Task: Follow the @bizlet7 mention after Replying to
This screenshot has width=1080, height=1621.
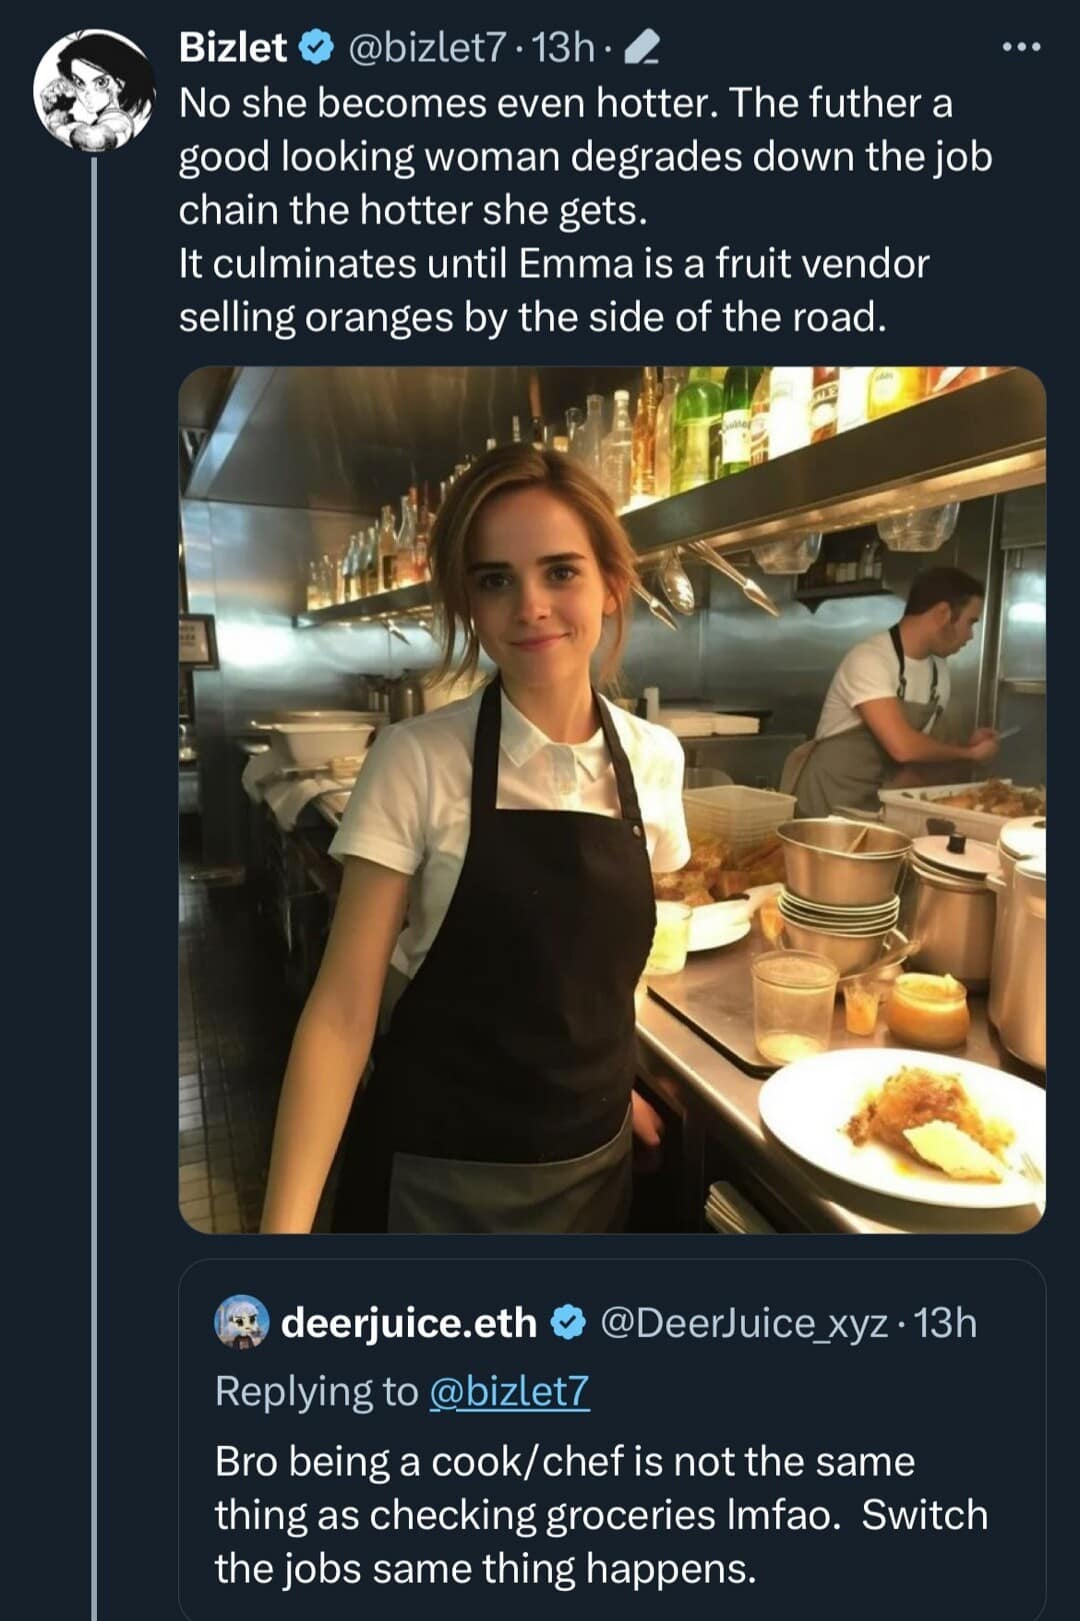Action: pos(509,1391)
